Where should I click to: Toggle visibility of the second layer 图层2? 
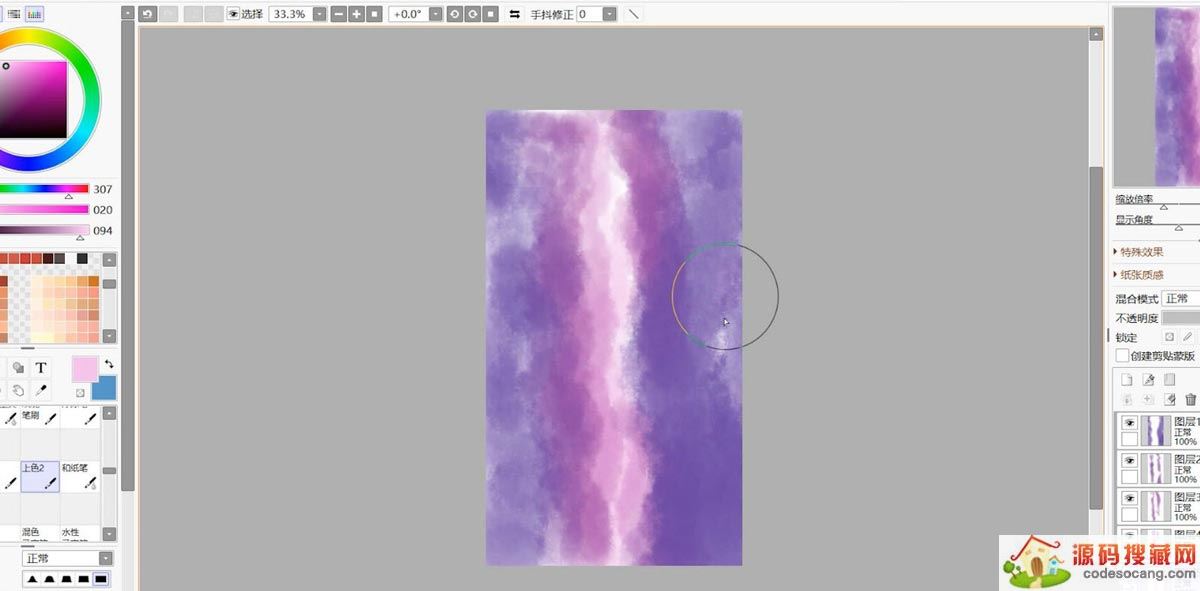tap(1129, 461)
